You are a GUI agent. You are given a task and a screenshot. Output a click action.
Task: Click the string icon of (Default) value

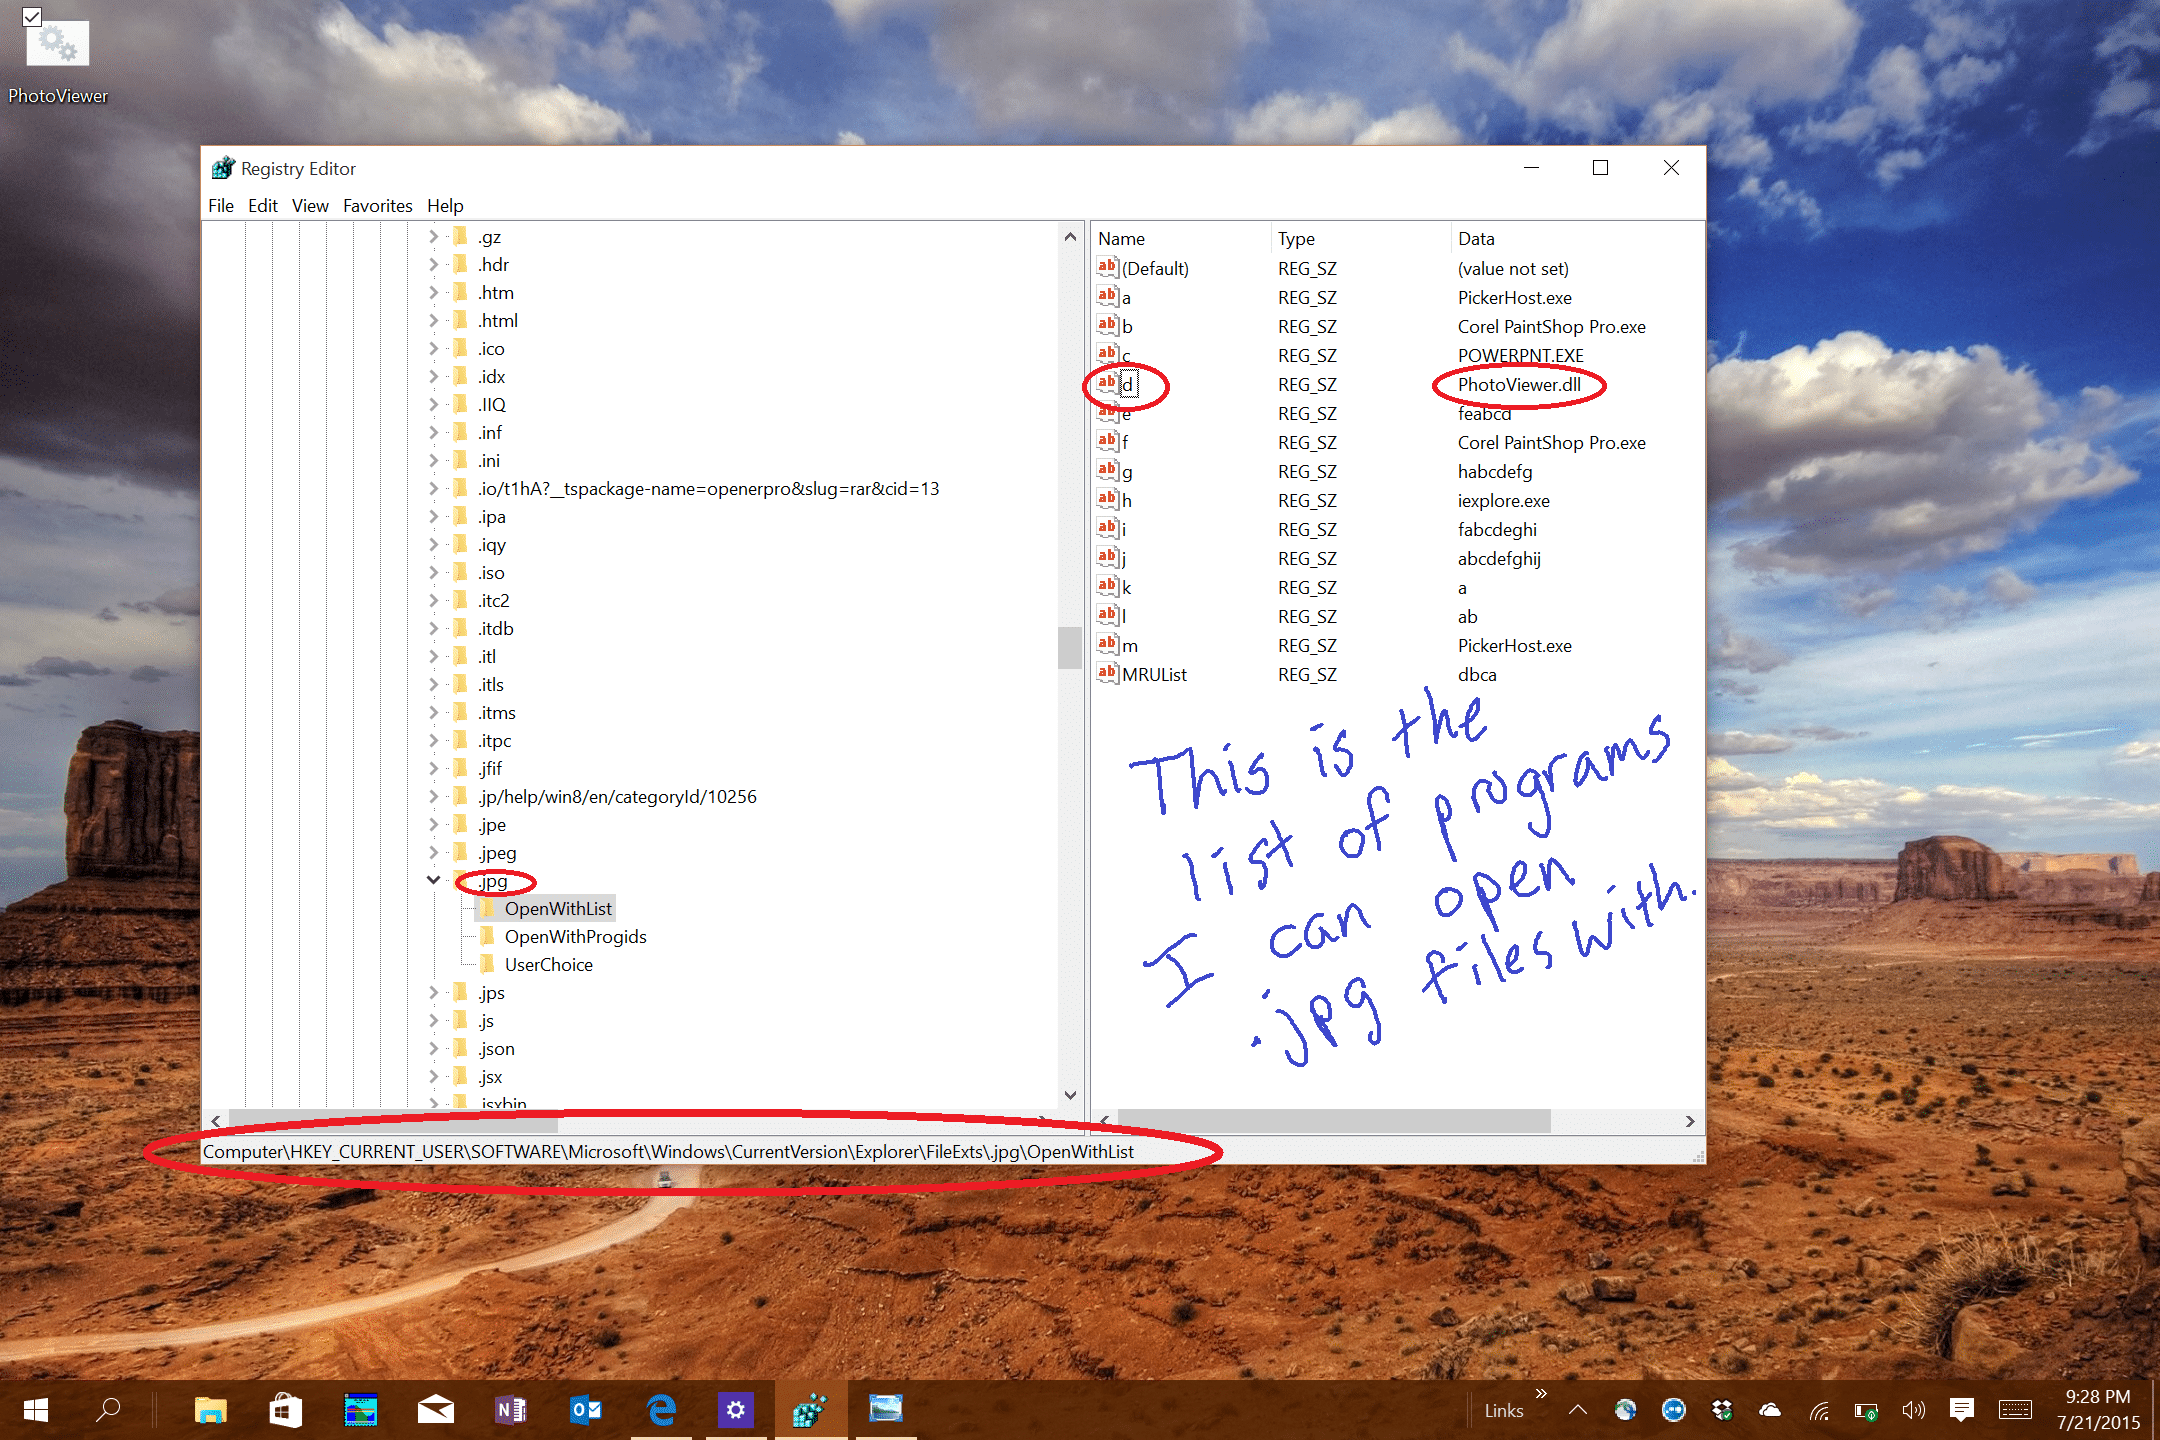tap(1107, 267)
